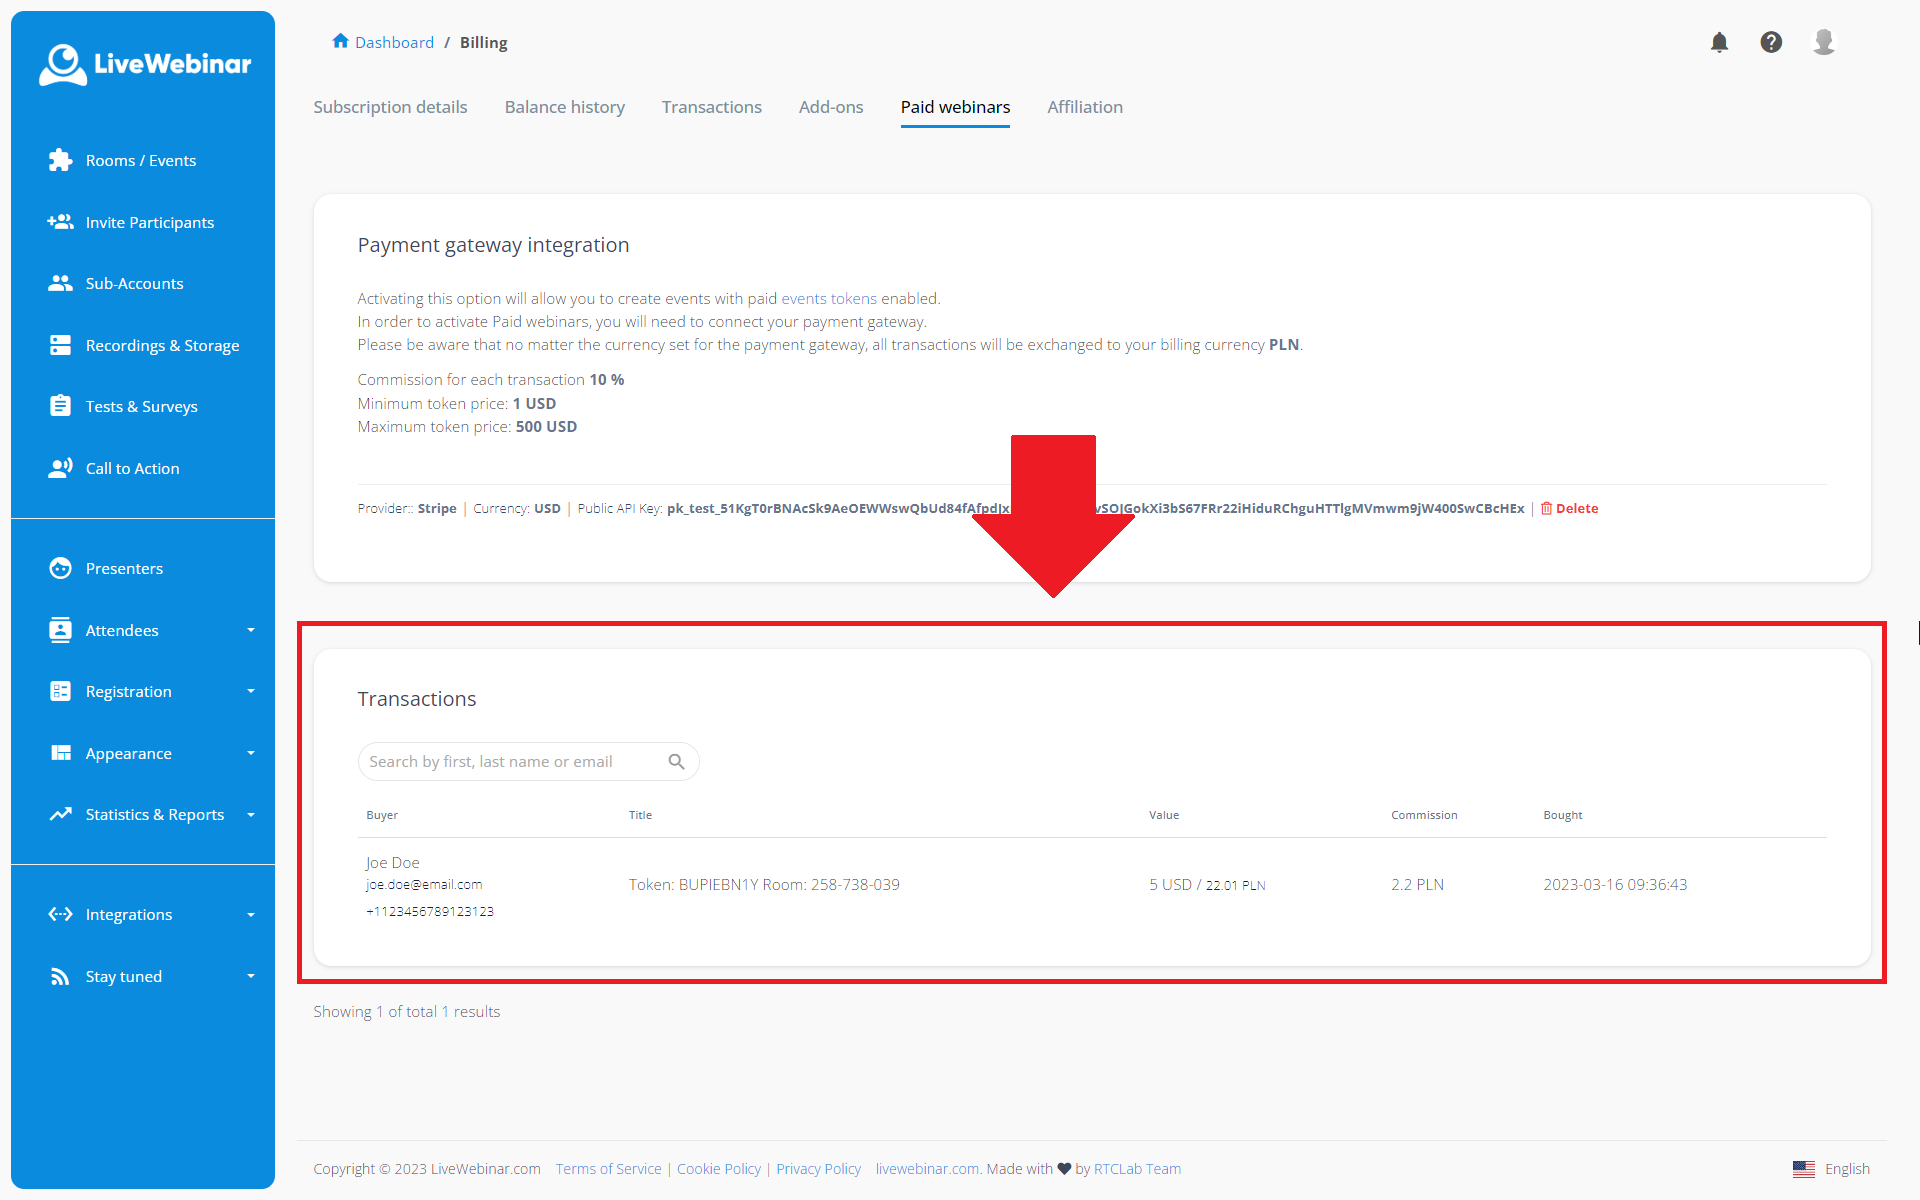The width and height of the screenshot is (1920, 1200).
Task: Expand the Registration sidebar menu arrow
Action: pos(251,691)
